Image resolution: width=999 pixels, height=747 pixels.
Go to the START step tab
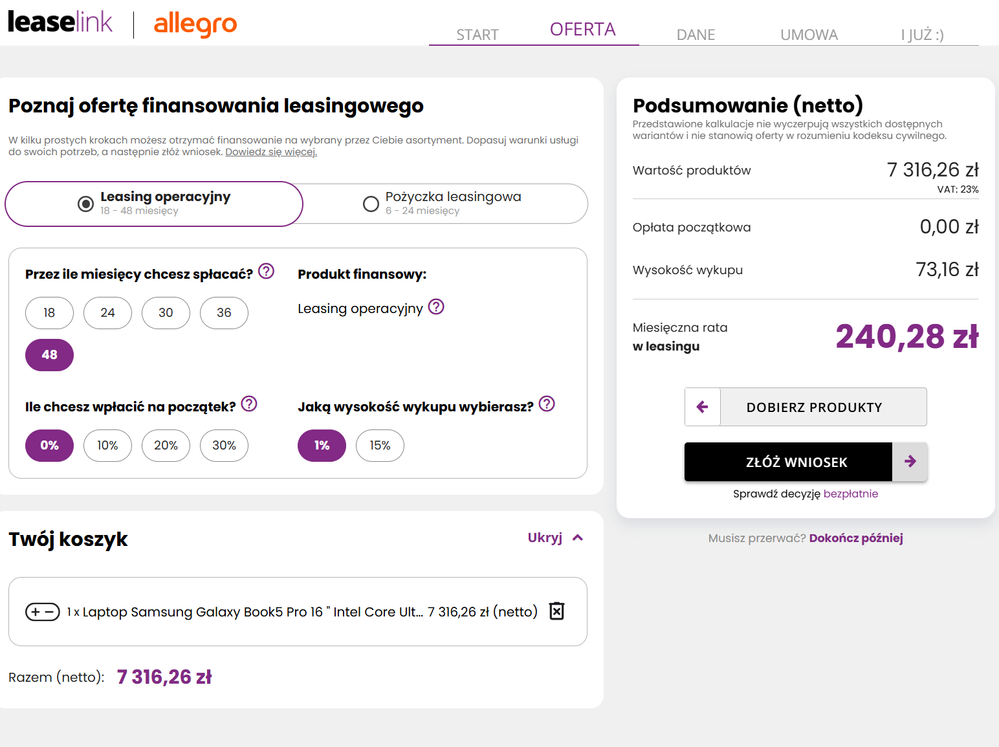pyautogui.click(x=477, y=34)
